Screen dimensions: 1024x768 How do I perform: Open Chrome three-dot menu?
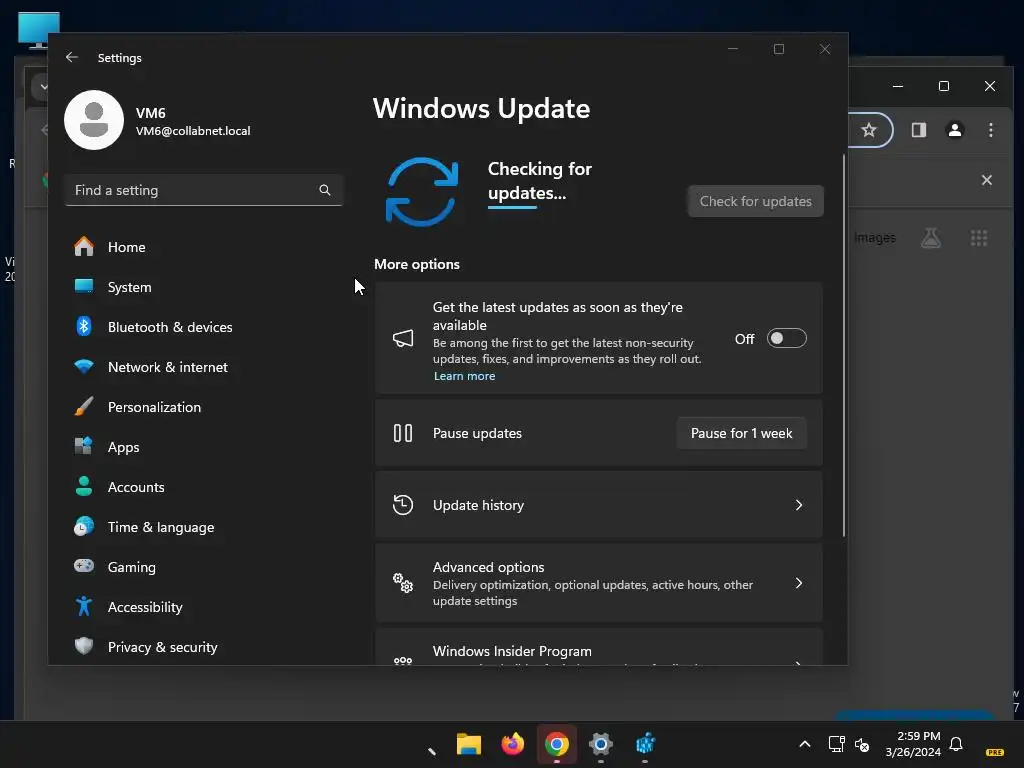pos(991,130)
